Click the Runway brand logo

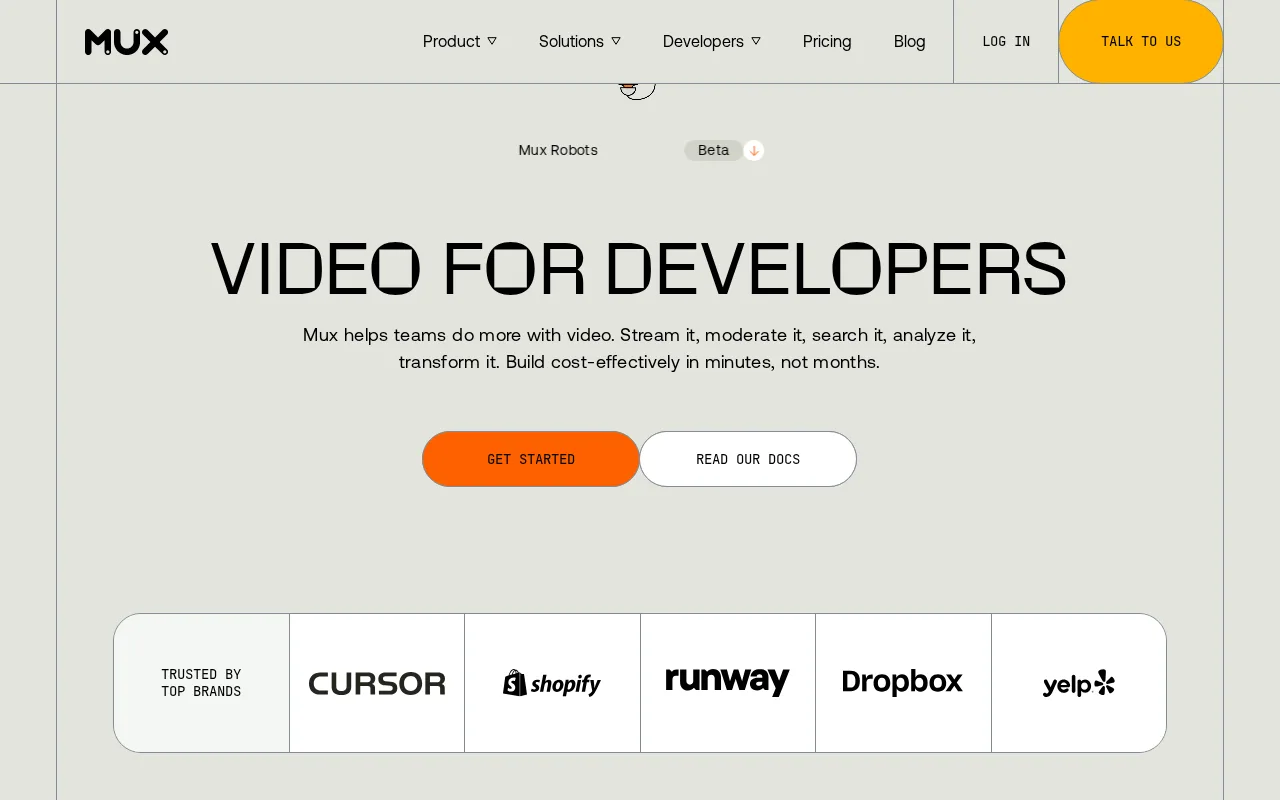point(728,682)
